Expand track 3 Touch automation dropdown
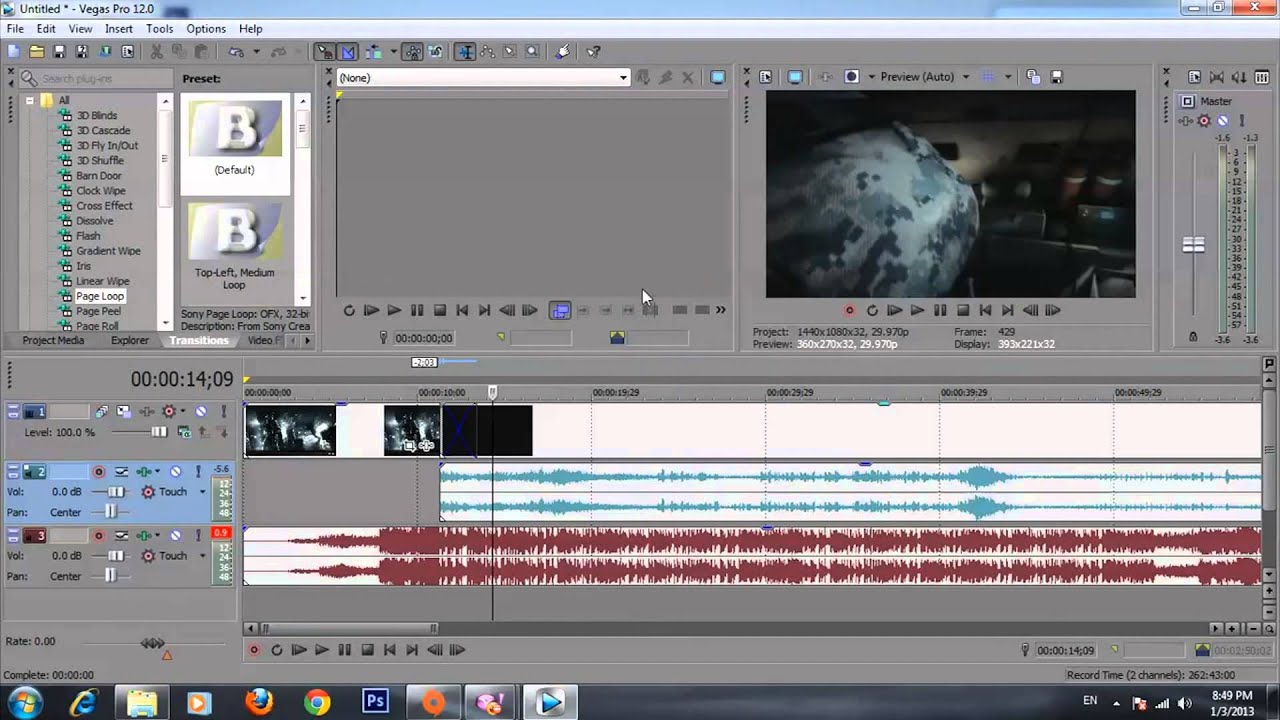Screen dimensions: 1280x720 pyautogui.click(x=202, y=556)
